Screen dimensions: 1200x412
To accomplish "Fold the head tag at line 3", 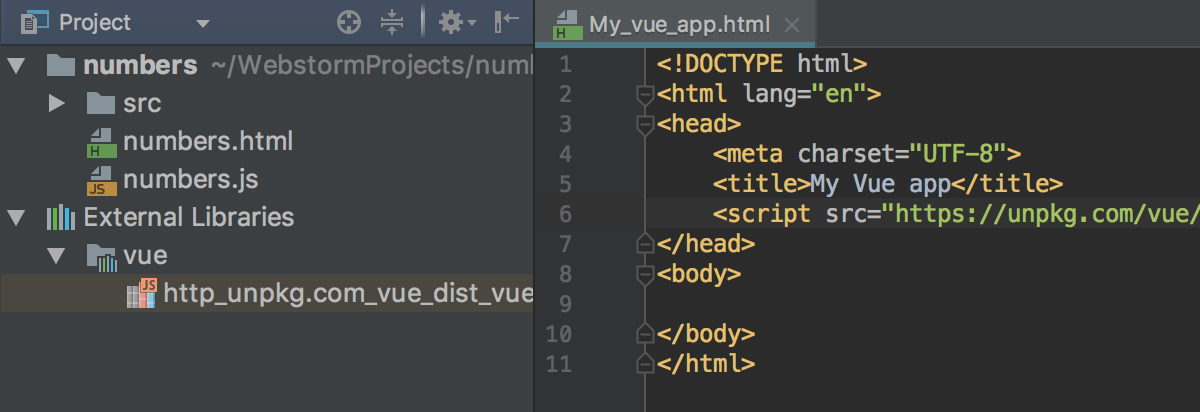I will [645, 125].
